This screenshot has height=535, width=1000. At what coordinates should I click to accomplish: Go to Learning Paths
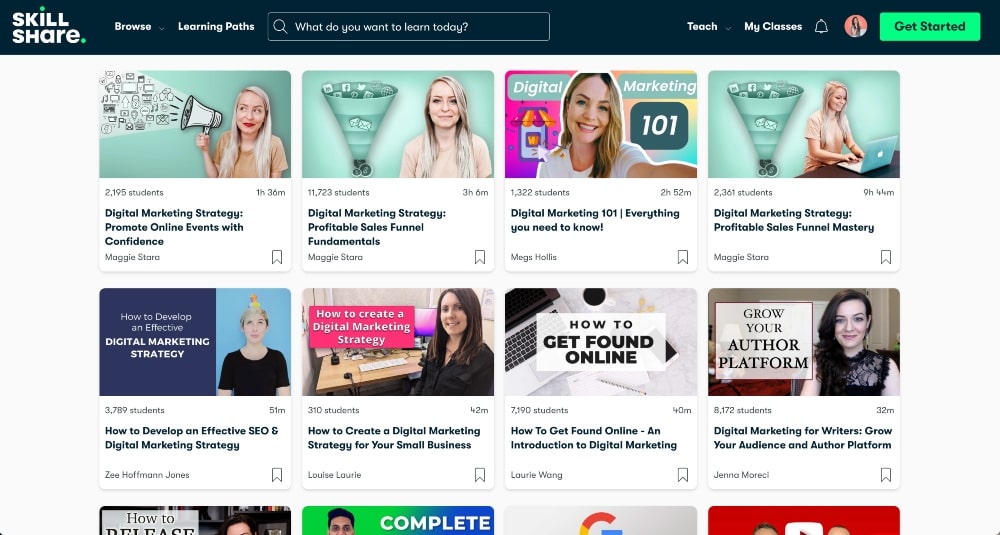point(216,27)
